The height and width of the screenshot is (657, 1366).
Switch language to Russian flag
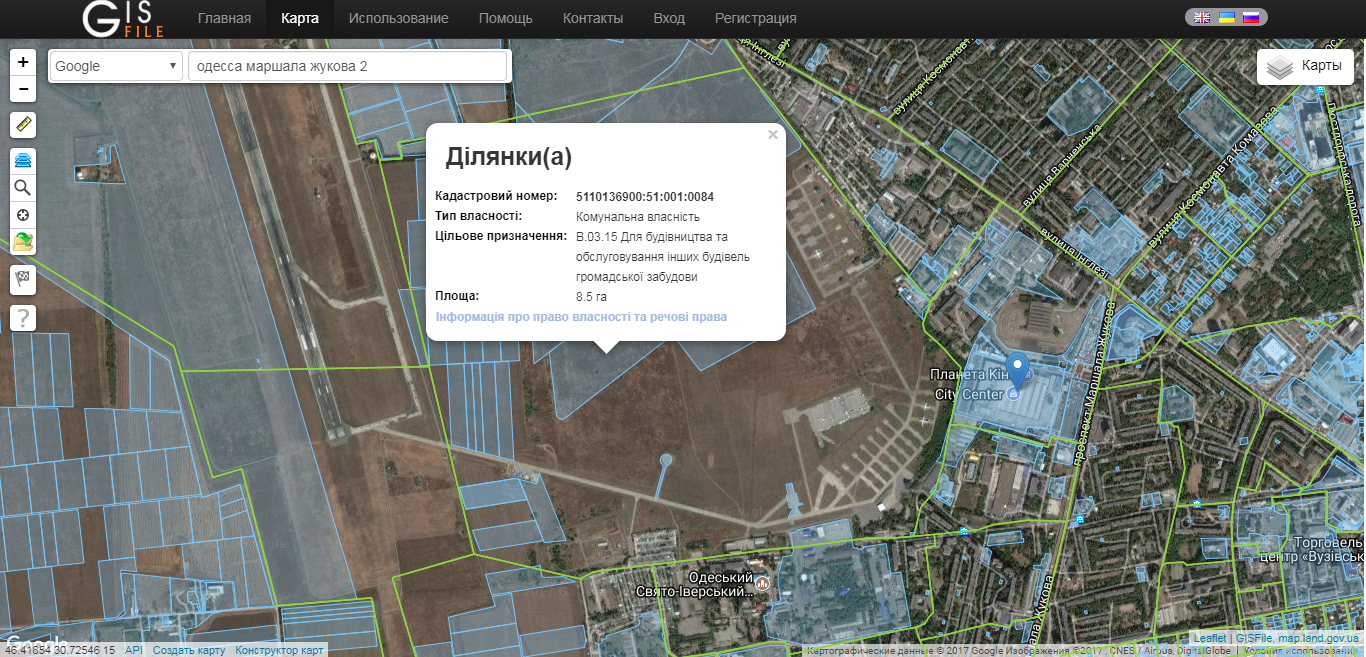tap(1250, 17)
